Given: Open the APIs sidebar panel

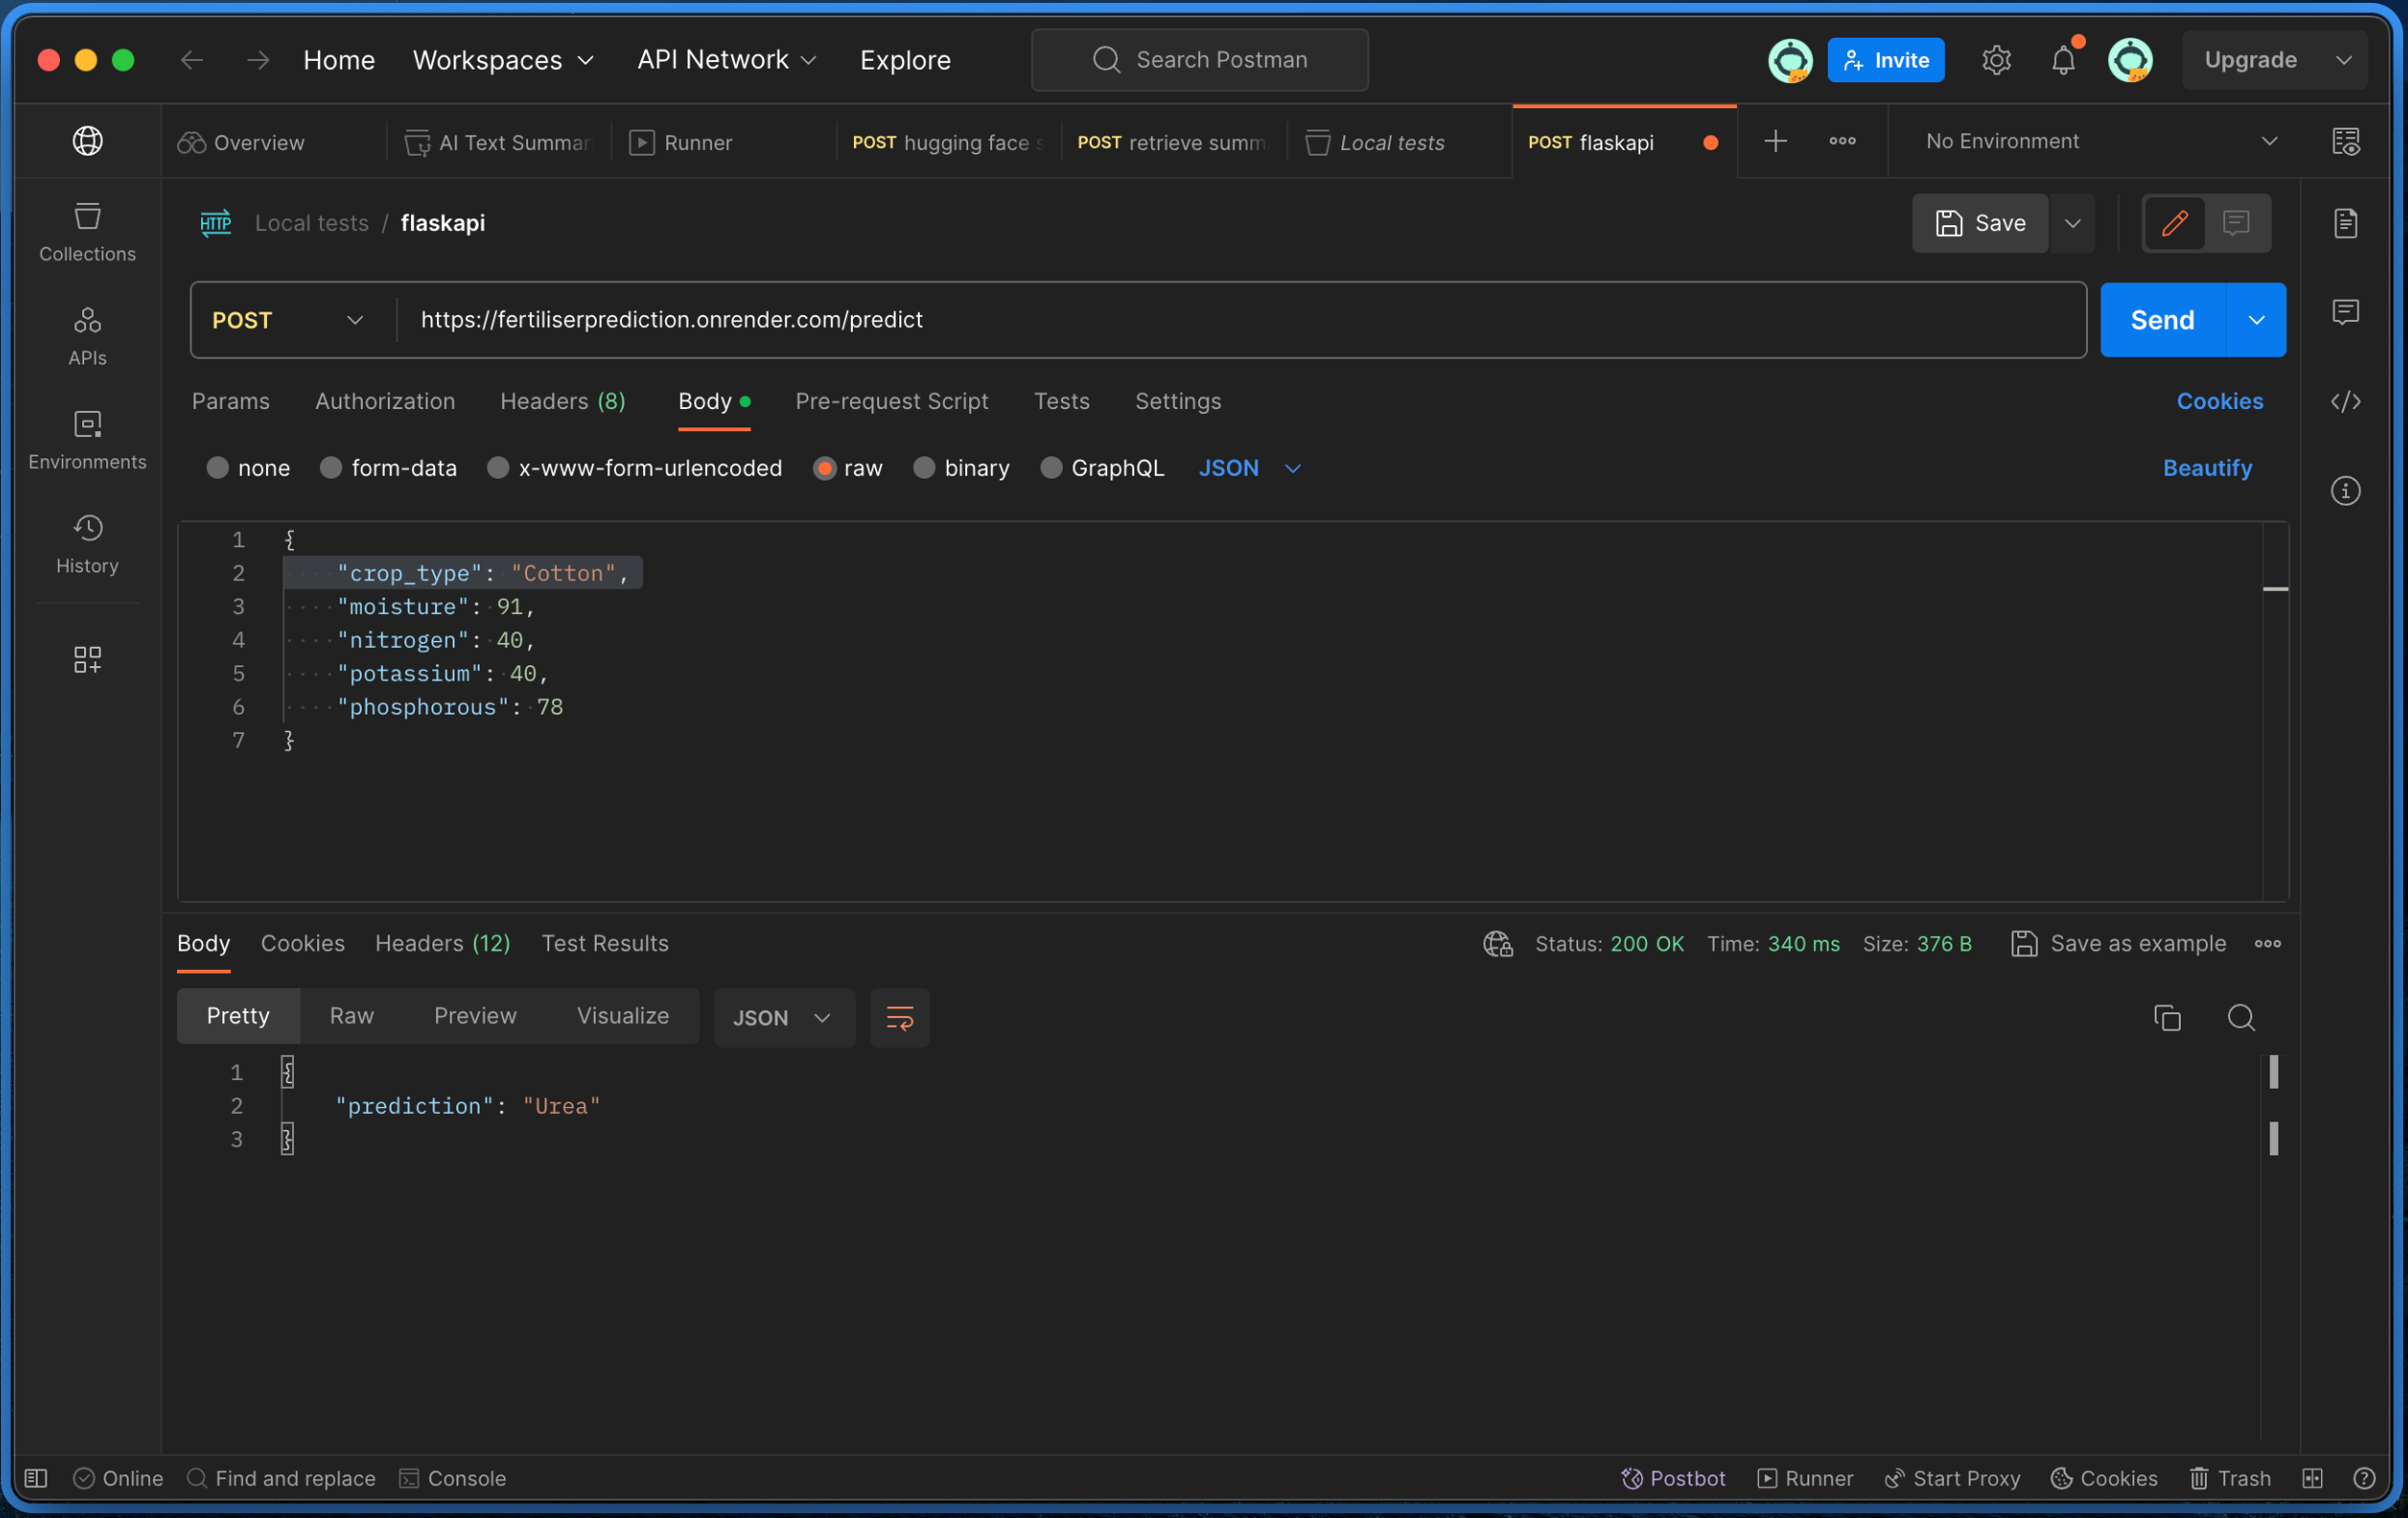Looking at the screenshot, I should [87, 336].
